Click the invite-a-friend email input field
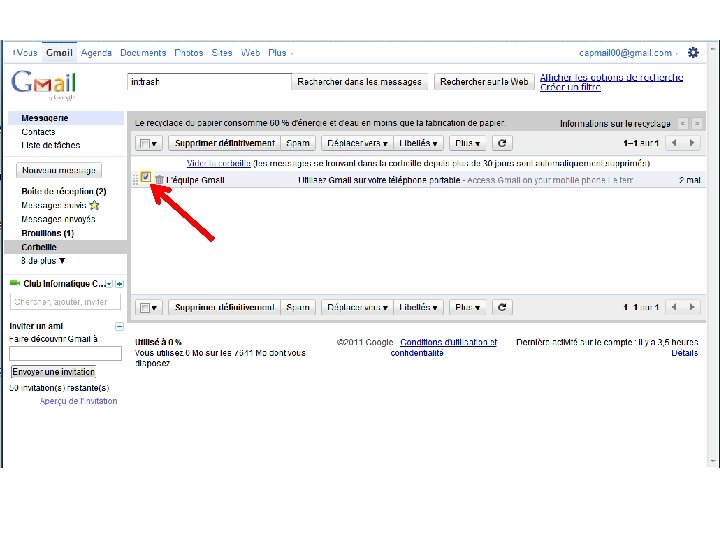The height and width of the screenshot is (540, 720). (x=65, y=354)
